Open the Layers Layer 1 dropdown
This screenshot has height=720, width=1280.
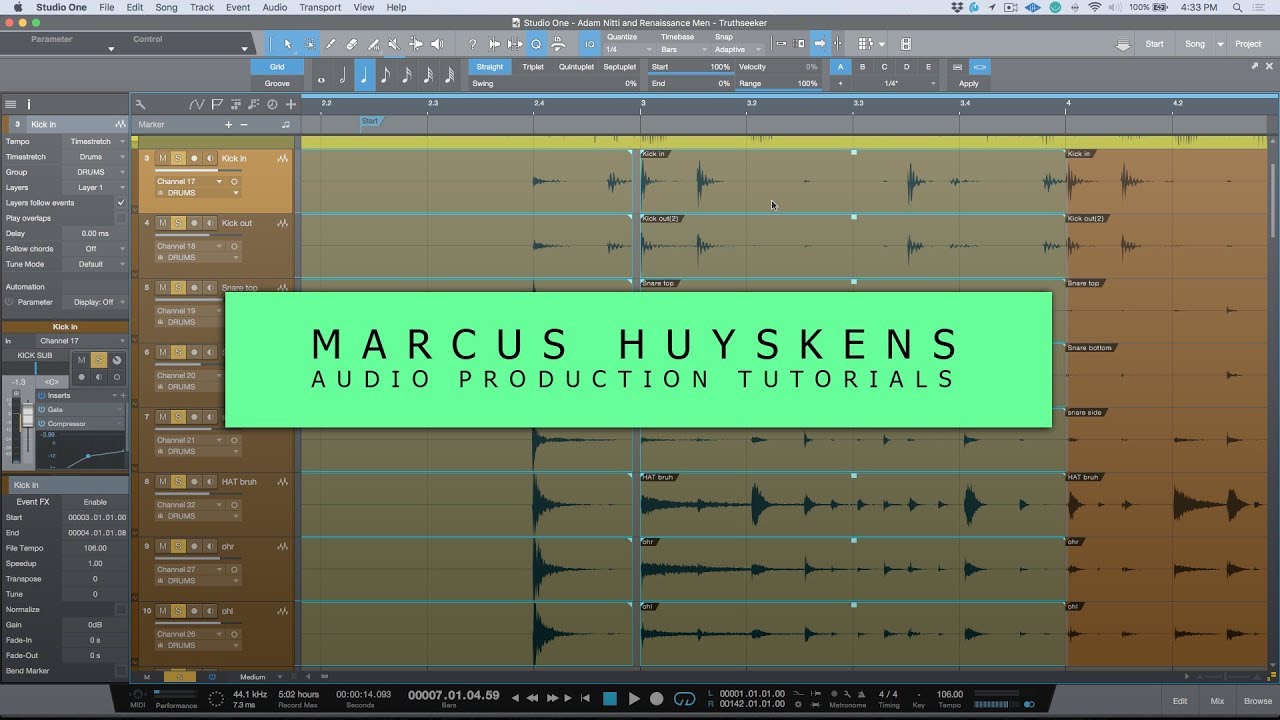(x=93, y=187)
